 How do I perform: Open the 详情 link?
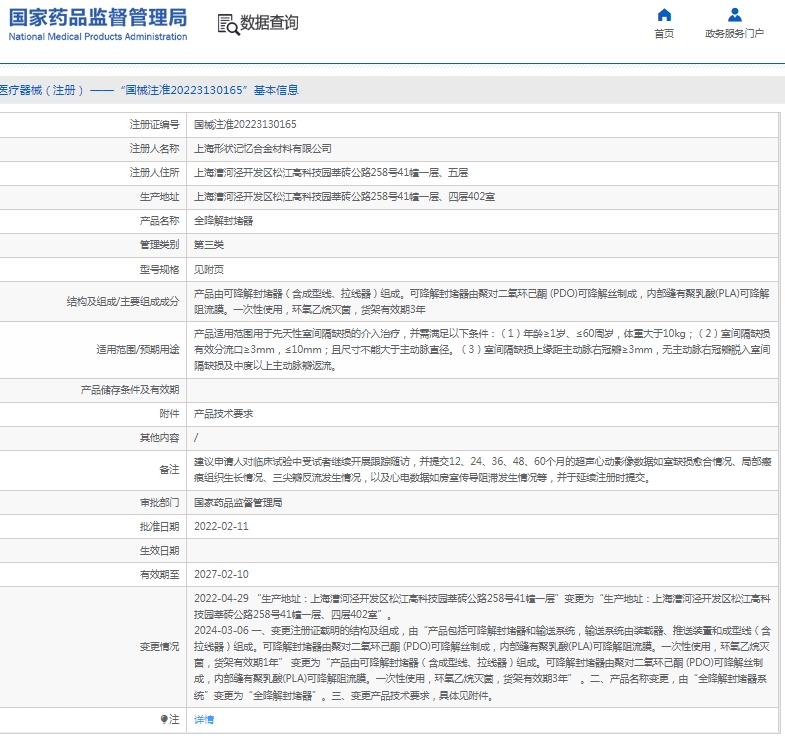click(x=204, y=719)
